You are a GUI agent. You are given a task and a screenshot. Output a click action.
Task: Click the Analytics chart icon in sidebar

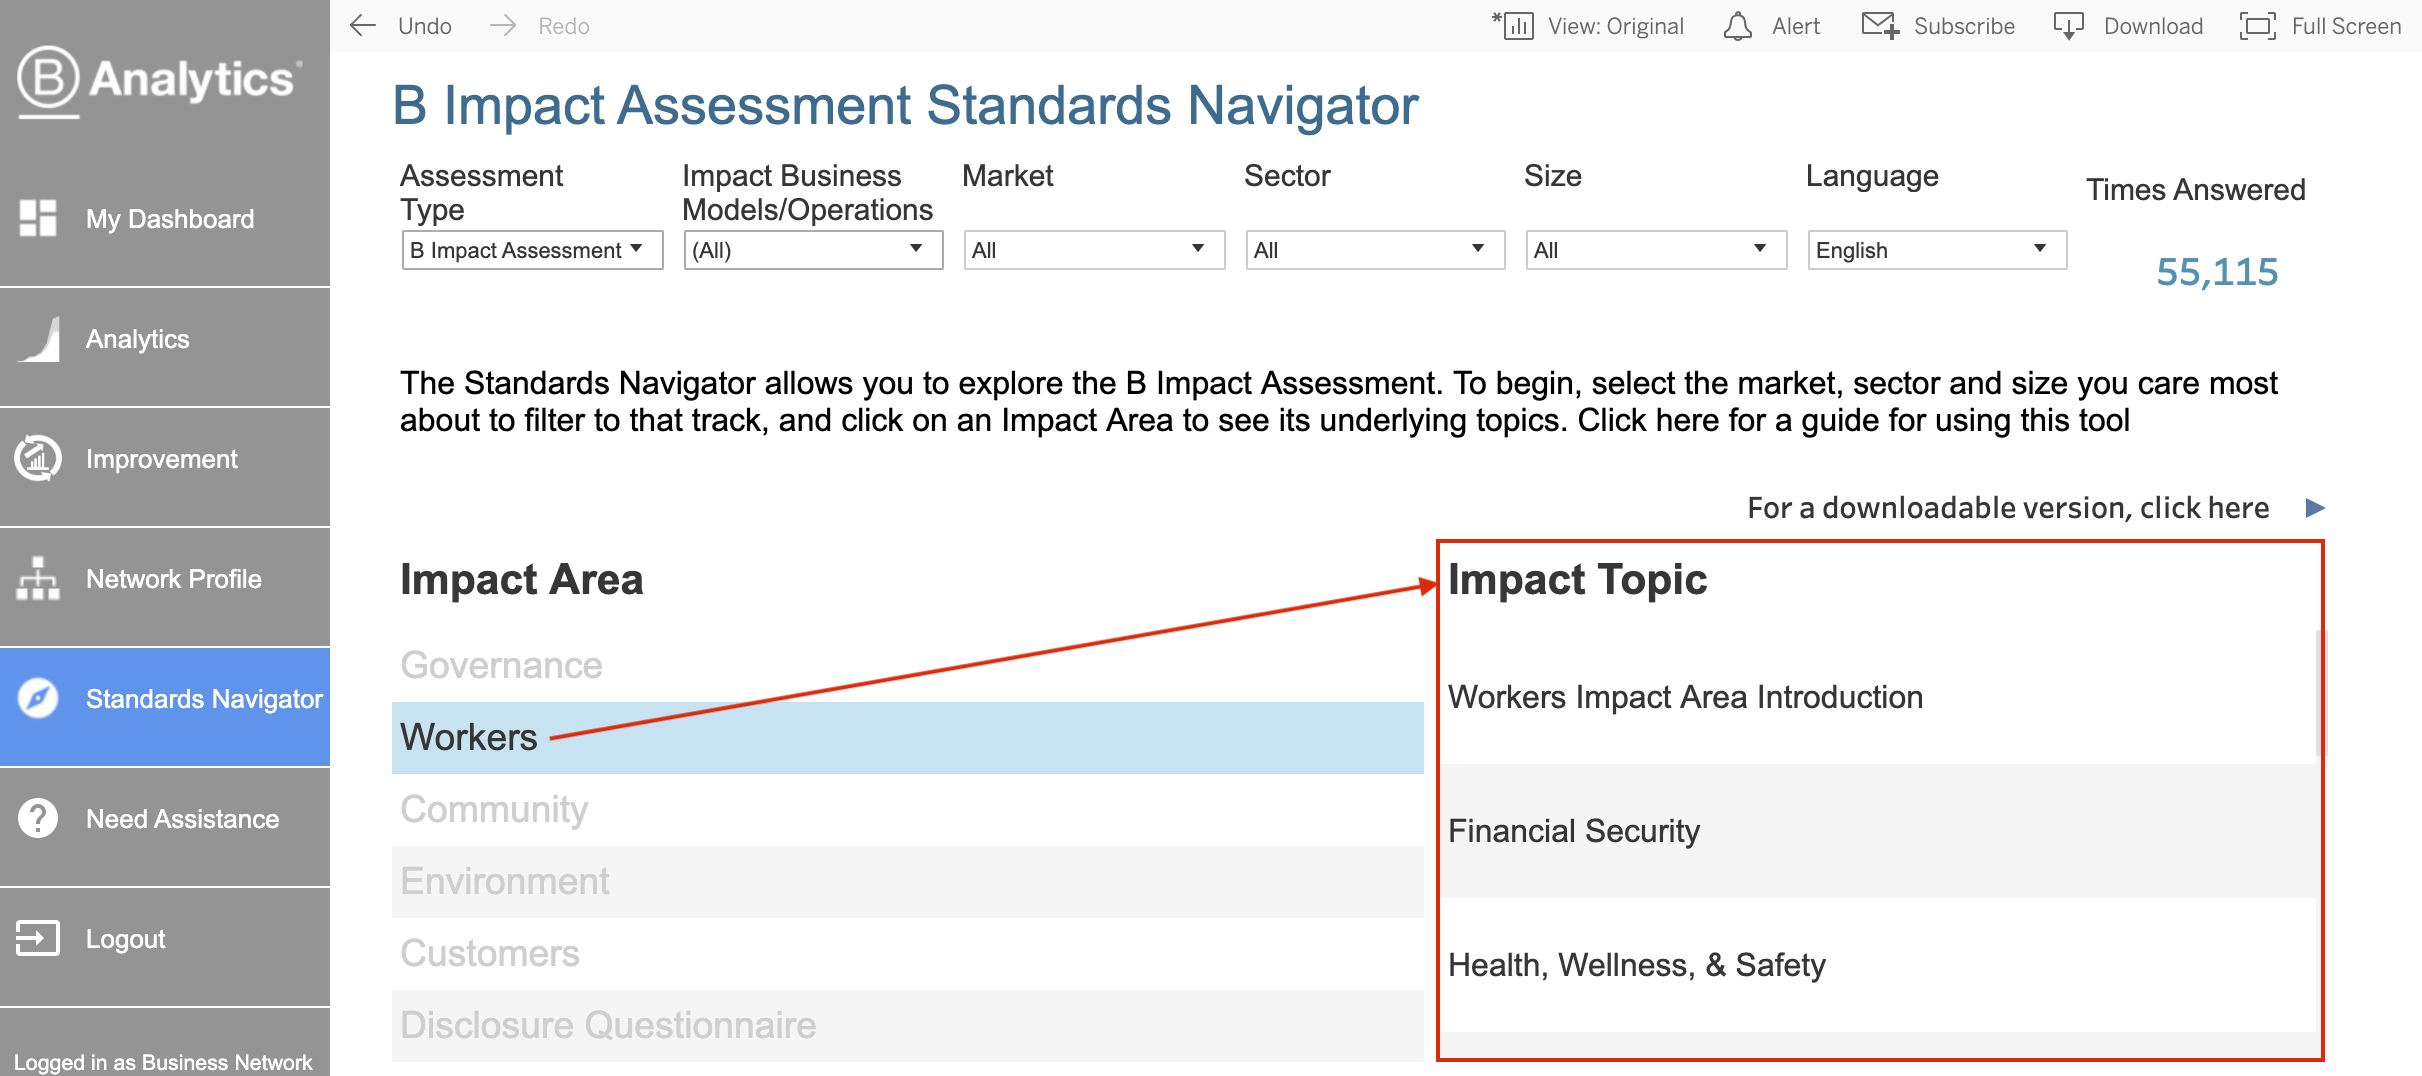[39, 339]
